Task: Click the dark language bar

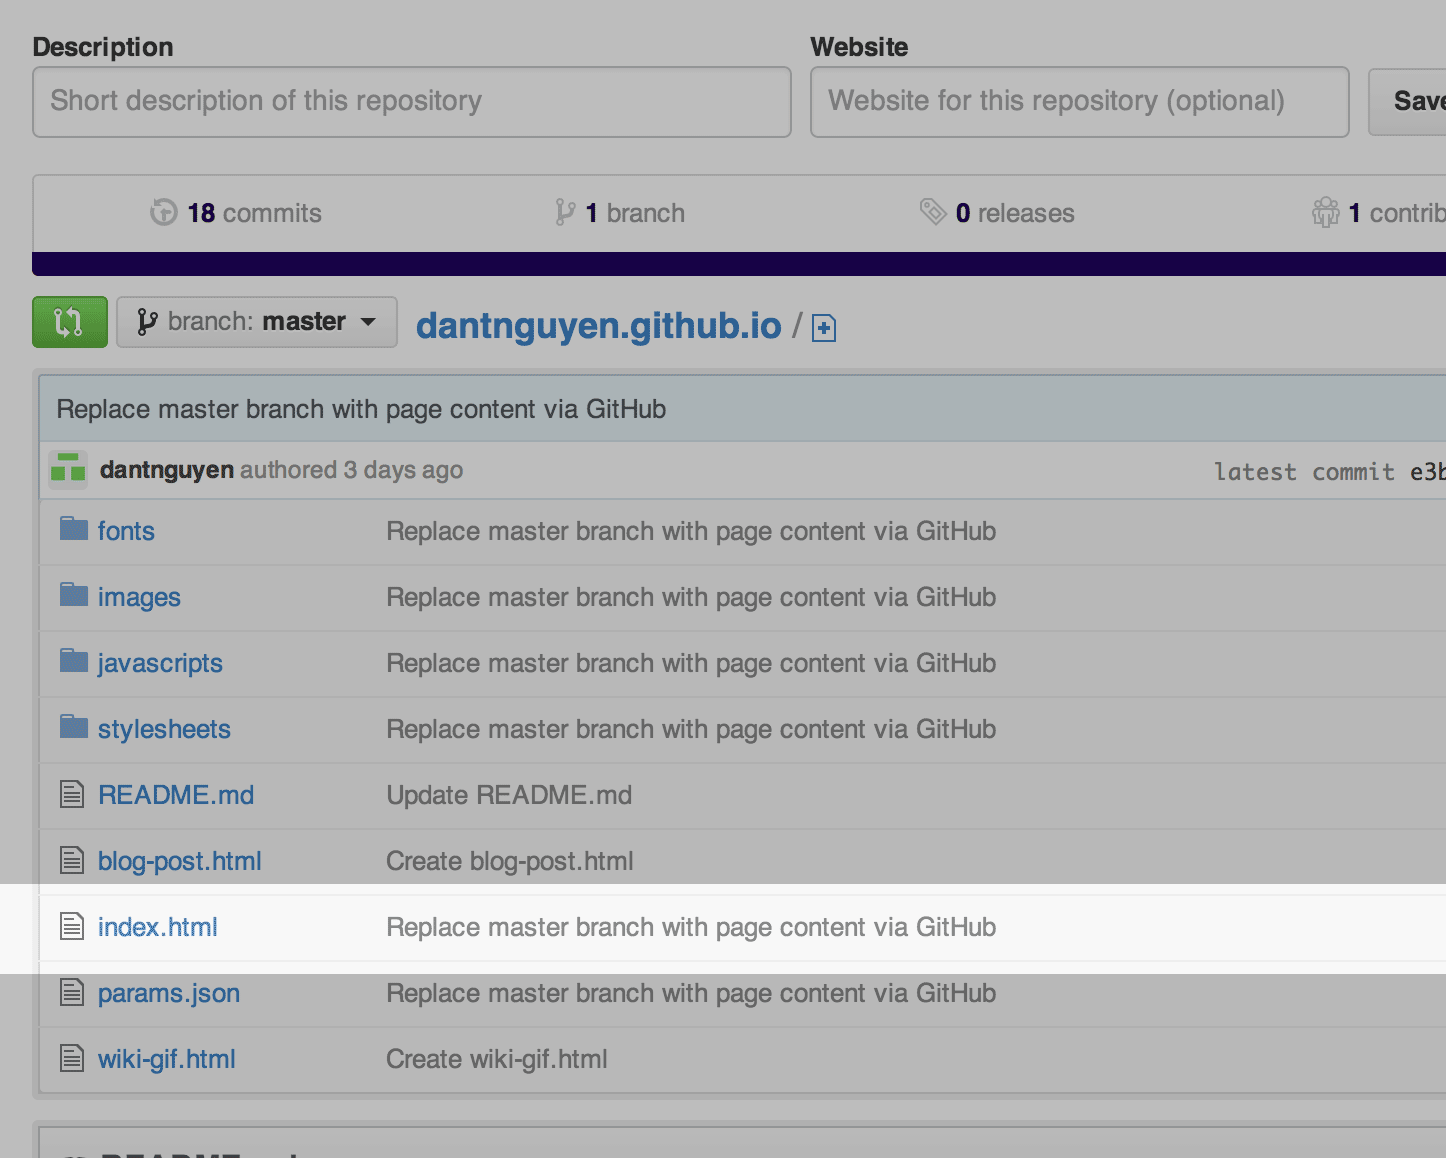Action: tap(739, 264)
